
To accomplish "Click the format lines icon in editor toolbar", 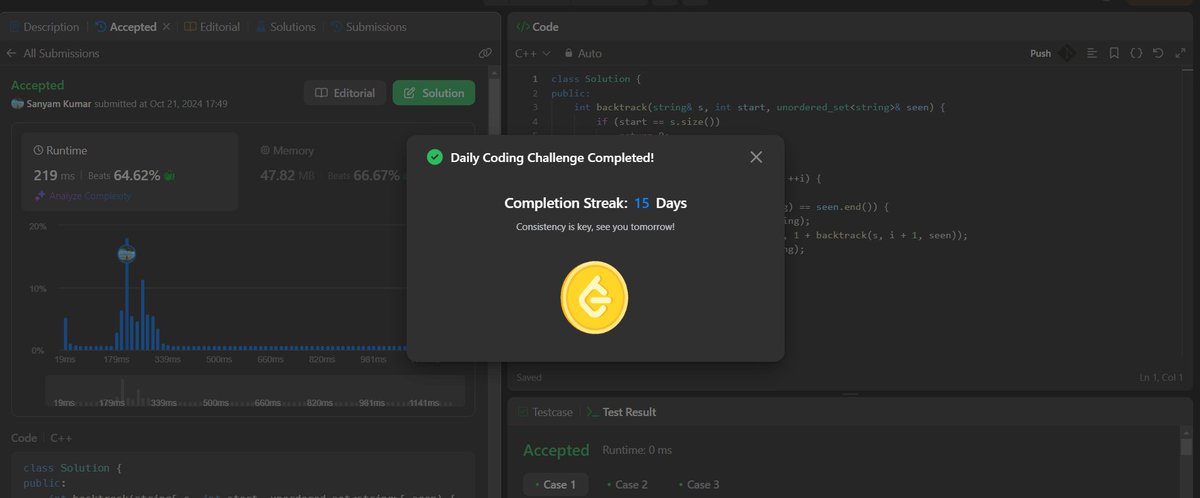I will click(x=1093, y=53).
